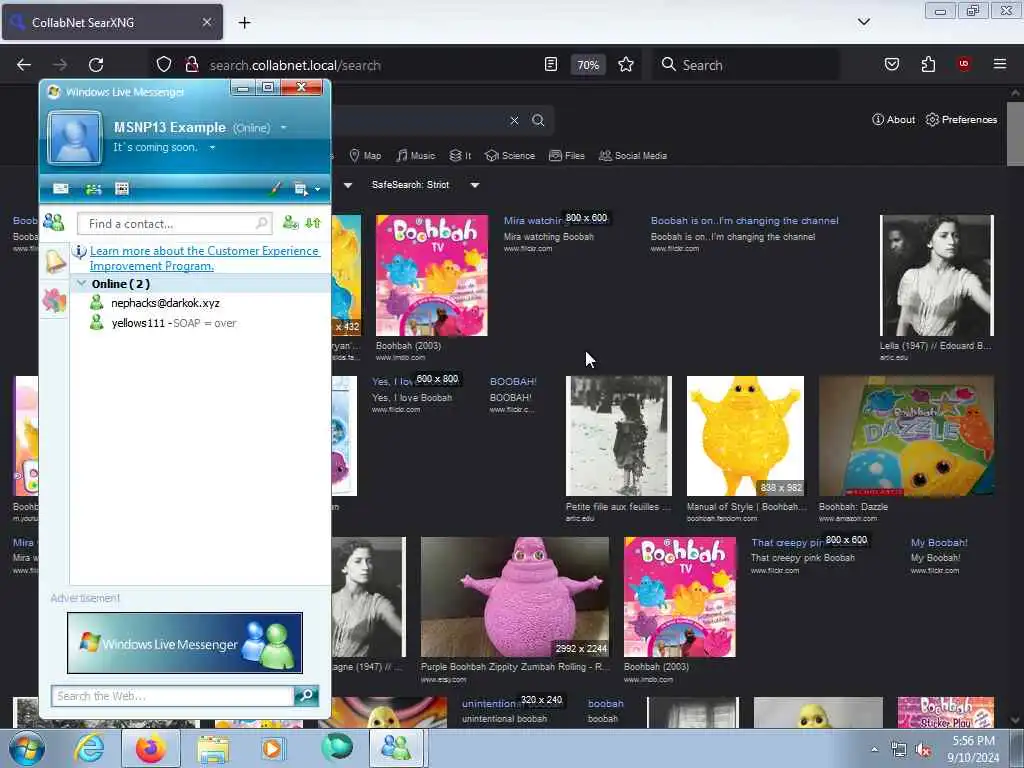Open the Firefox list all tabs chevron
The width and height of the screenshot is (1024, 768).
click(864, 22)
